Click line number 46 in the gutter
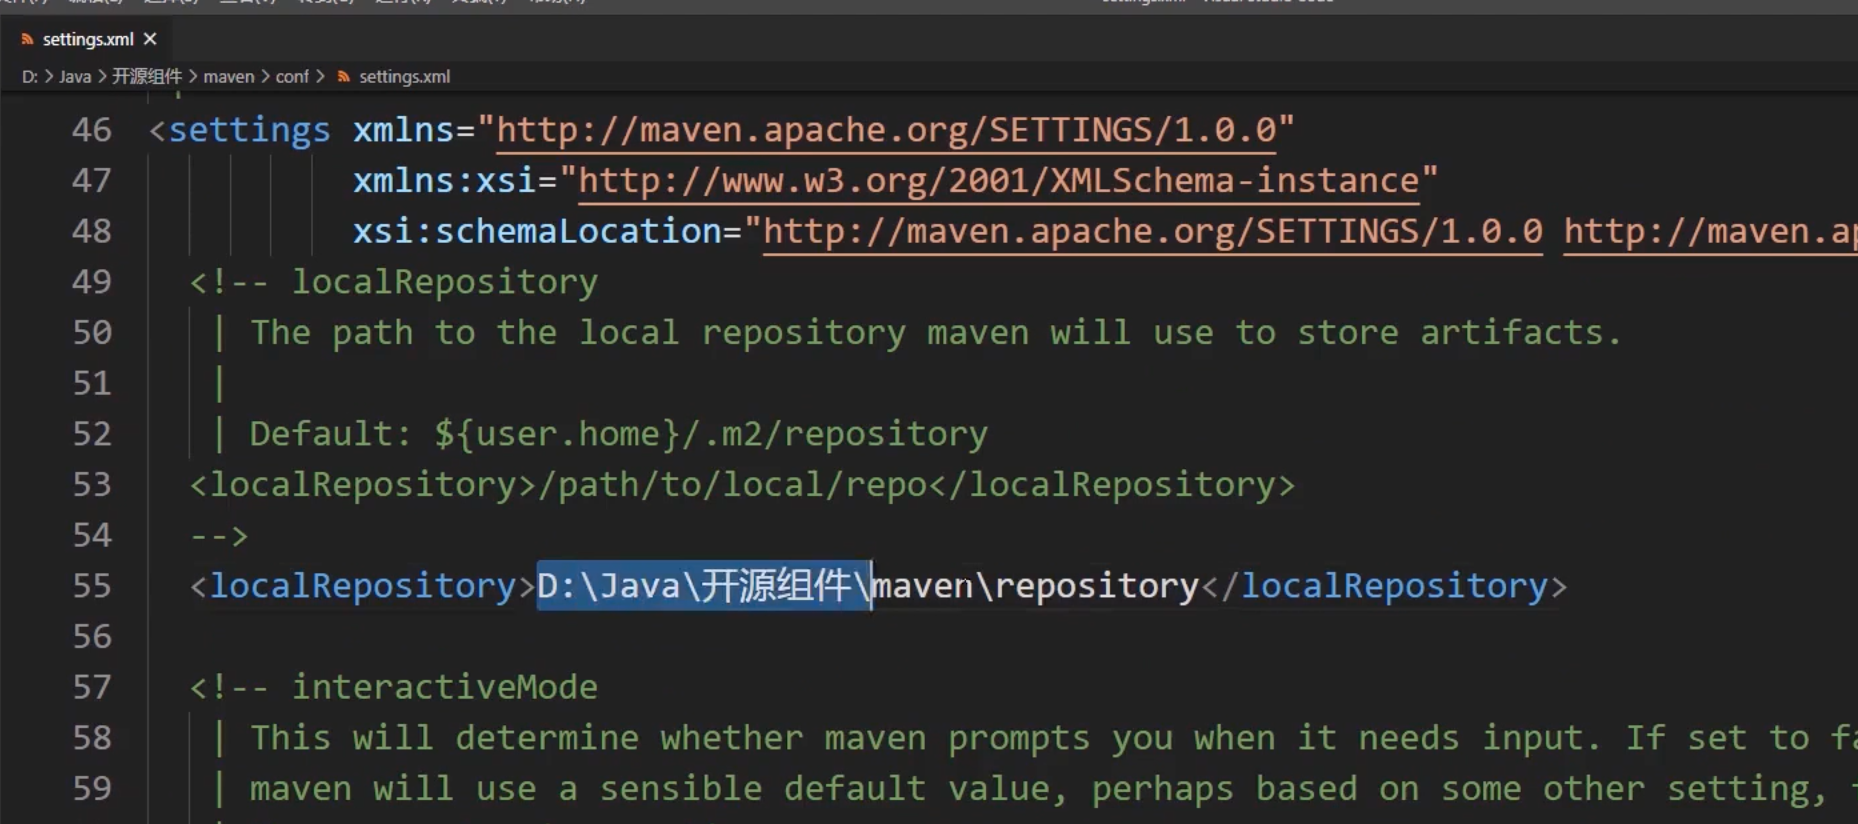1858x824 pixels. click(x=92, y=130)
